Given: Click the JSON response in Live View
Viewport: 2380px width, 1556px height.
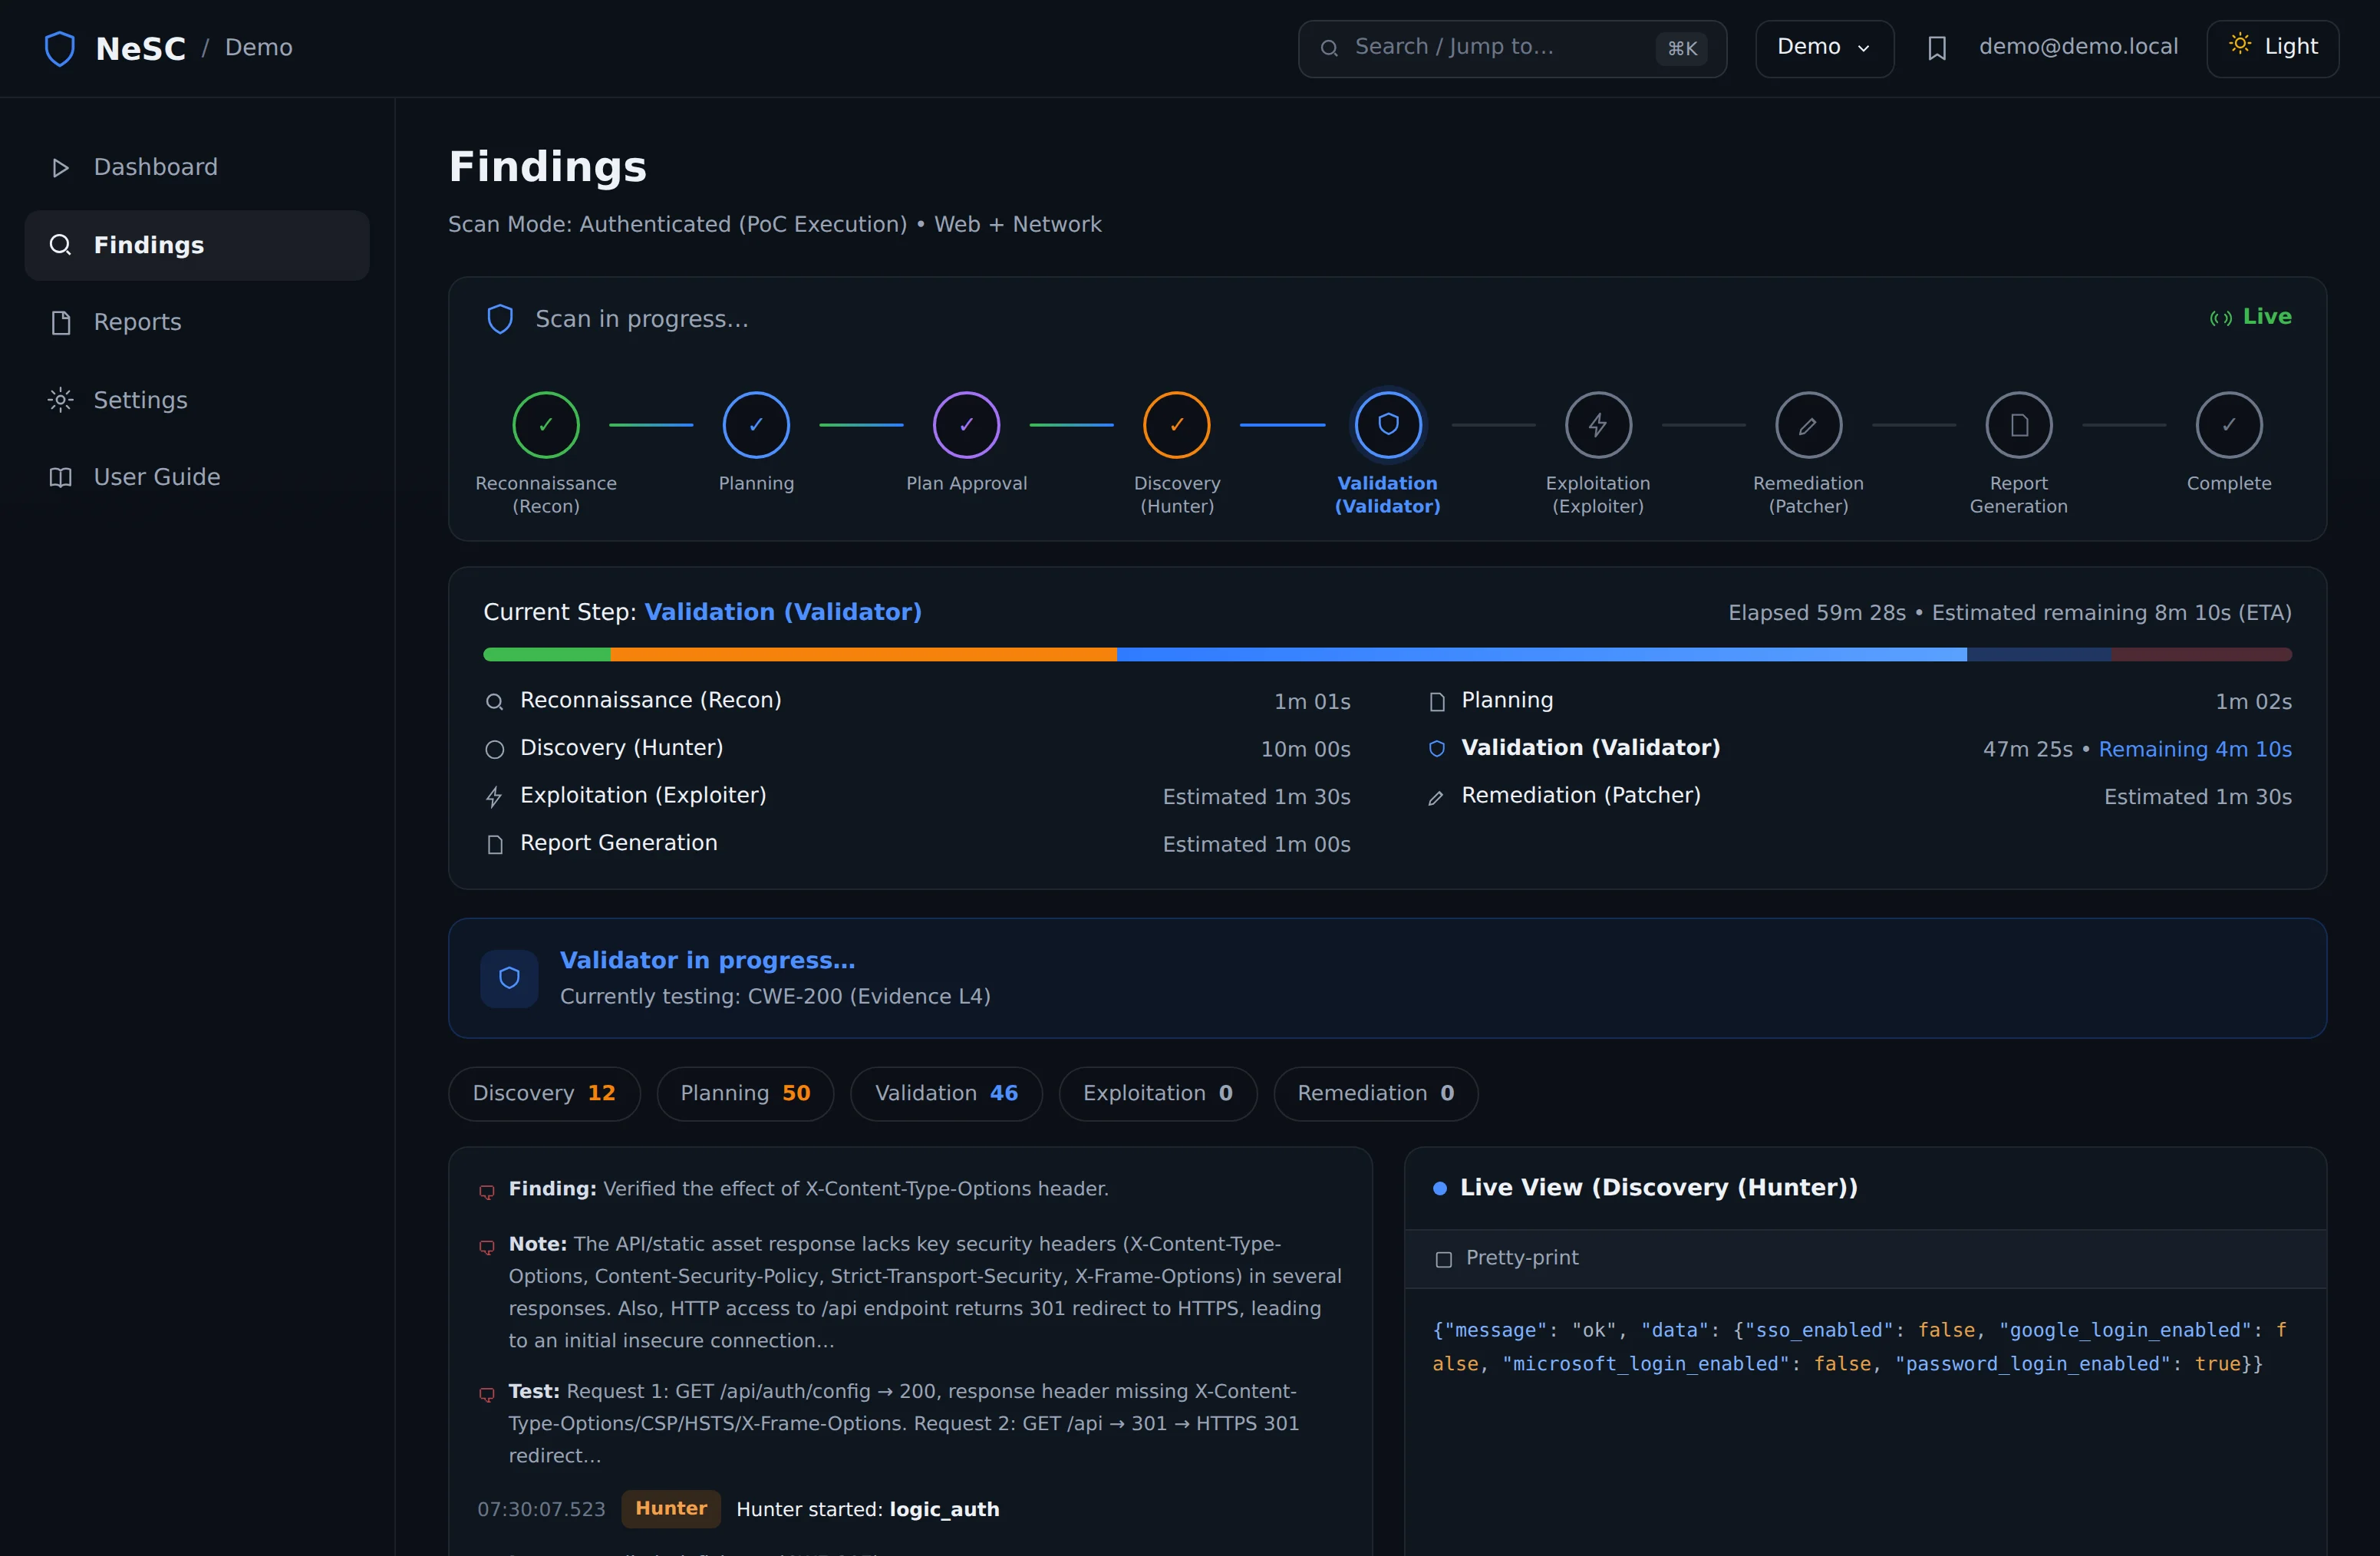Looking at the screenshot, I should [x=1859, y=1347].
